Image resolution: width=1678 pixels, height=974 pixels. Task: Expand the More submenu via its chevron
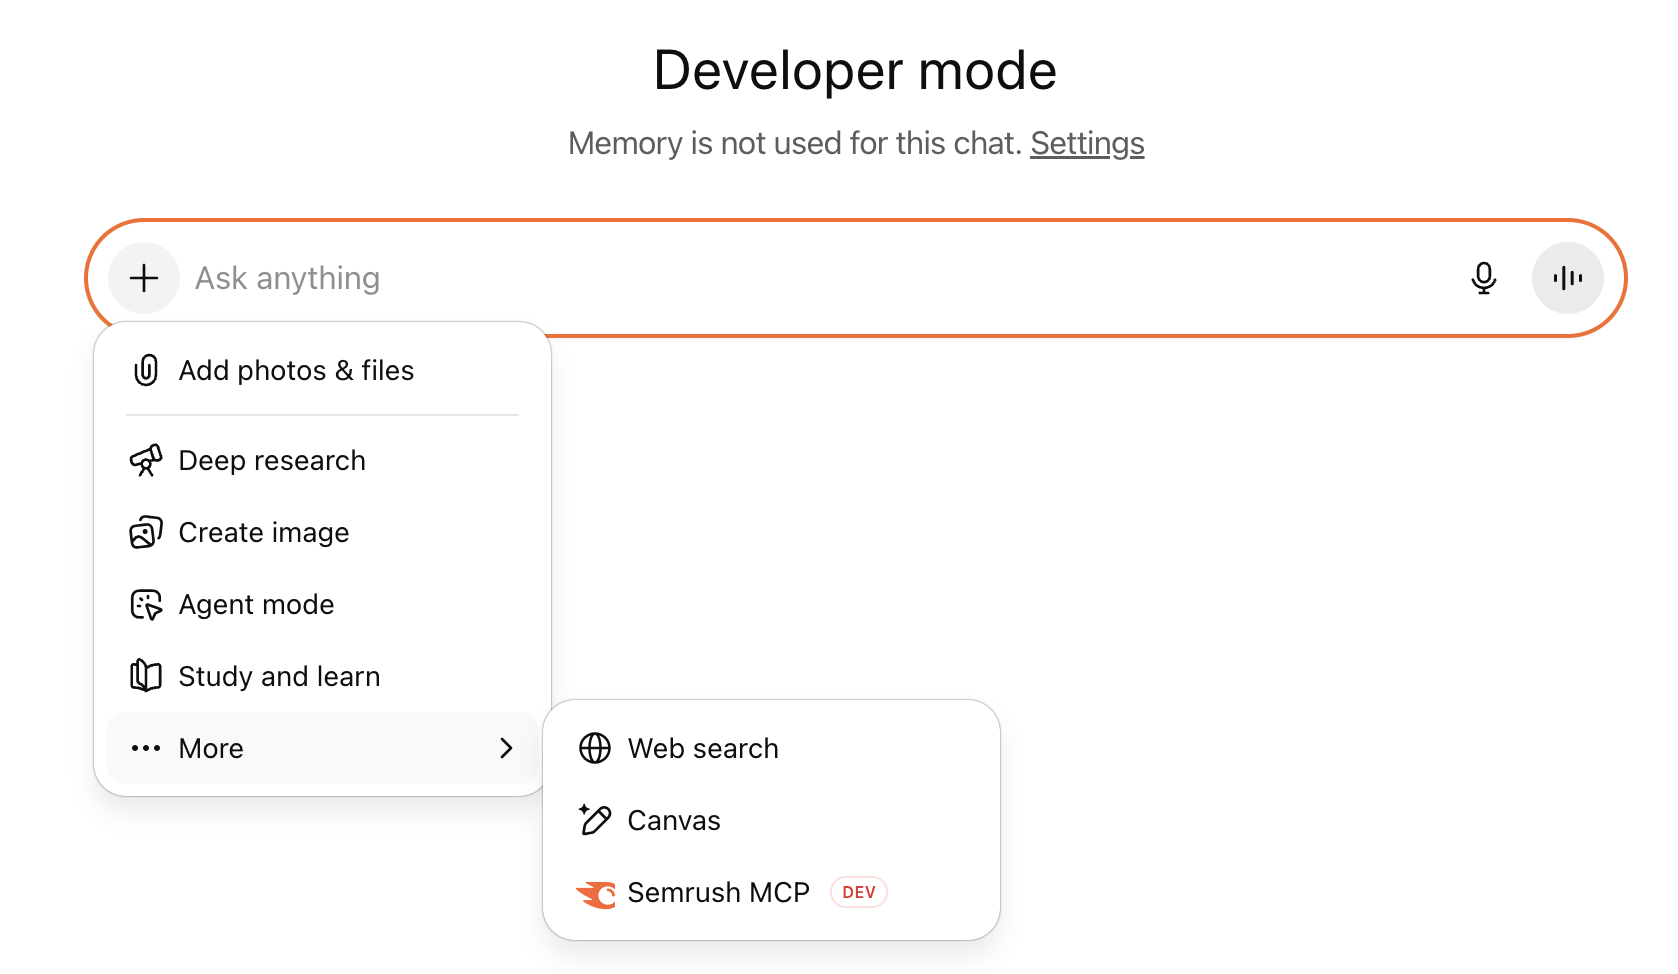click(x=506, y=748)
